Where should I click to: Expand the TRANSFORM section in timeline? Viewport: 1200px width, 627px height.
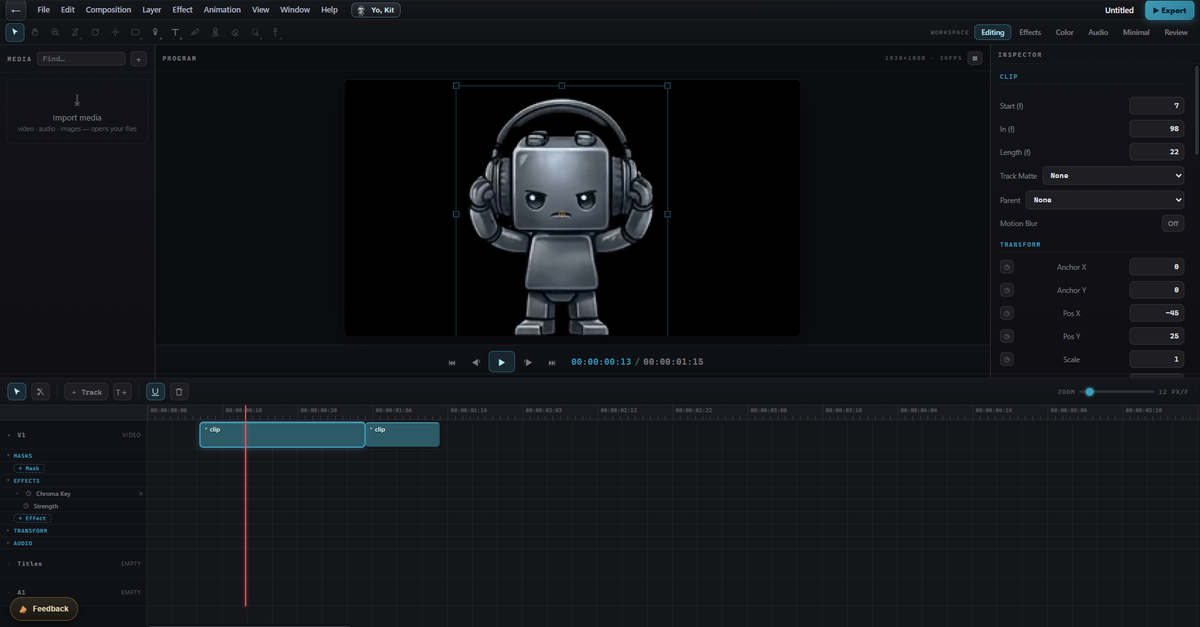tap(8, 531)
